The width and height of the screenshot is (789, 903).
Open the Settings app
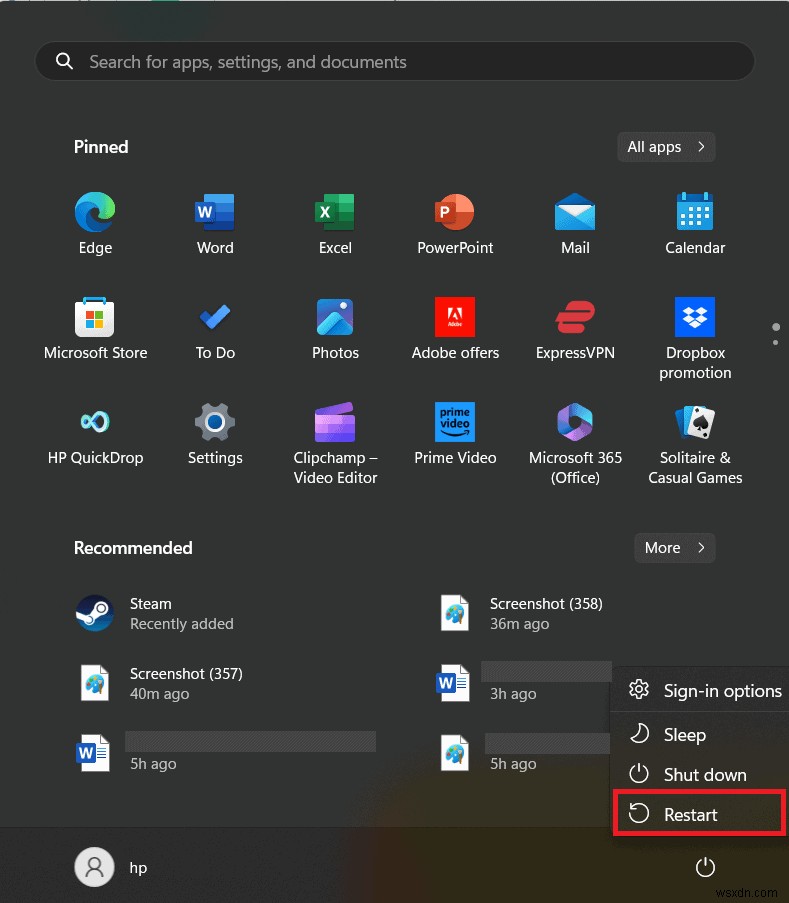(215, 433)
